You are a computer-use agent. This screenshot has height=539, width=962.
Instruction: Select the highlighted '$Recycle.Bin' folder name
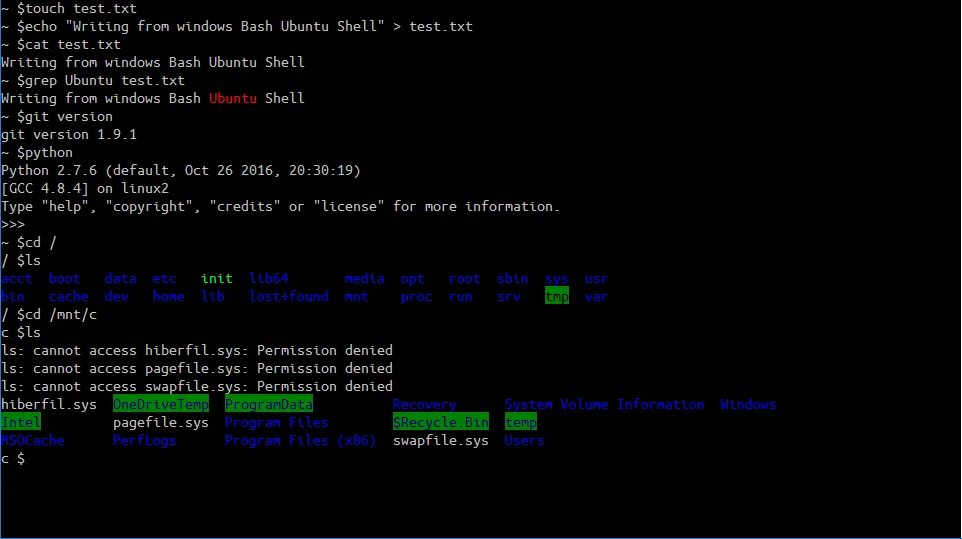[x=441, y=422]
